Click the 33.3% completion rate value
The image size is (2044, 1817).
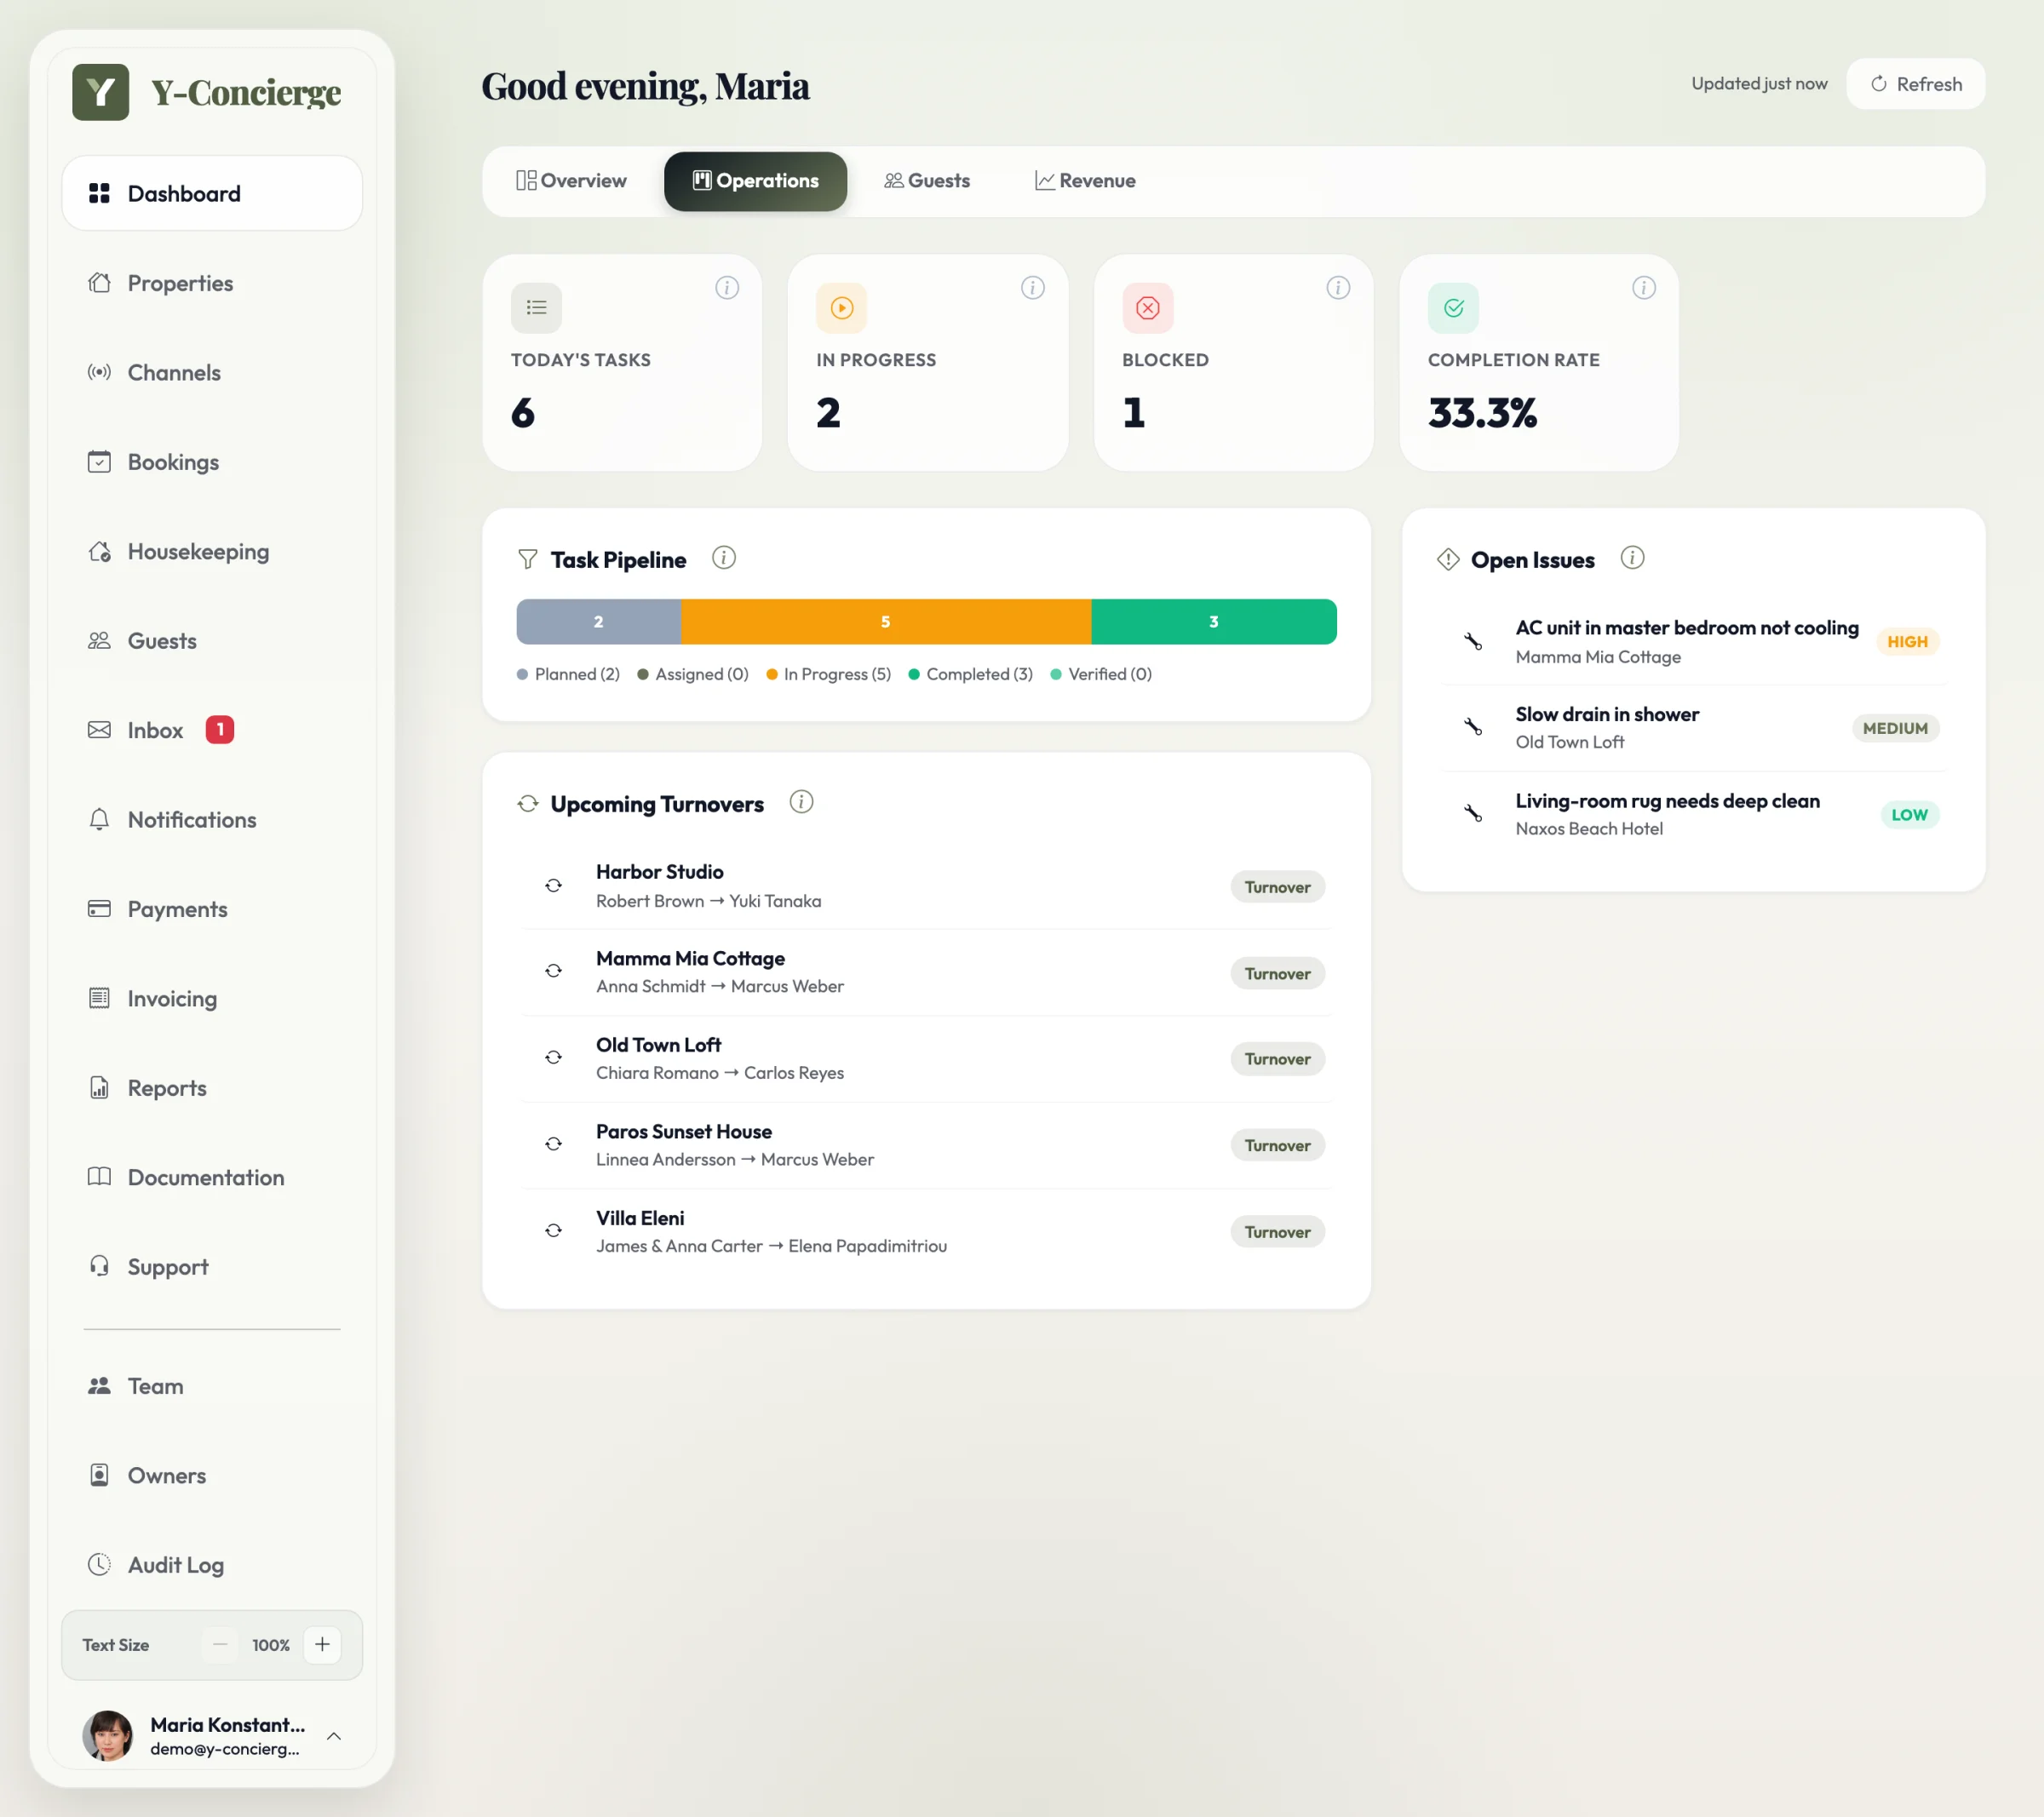pyautogui.click(x=1482, y=413)
